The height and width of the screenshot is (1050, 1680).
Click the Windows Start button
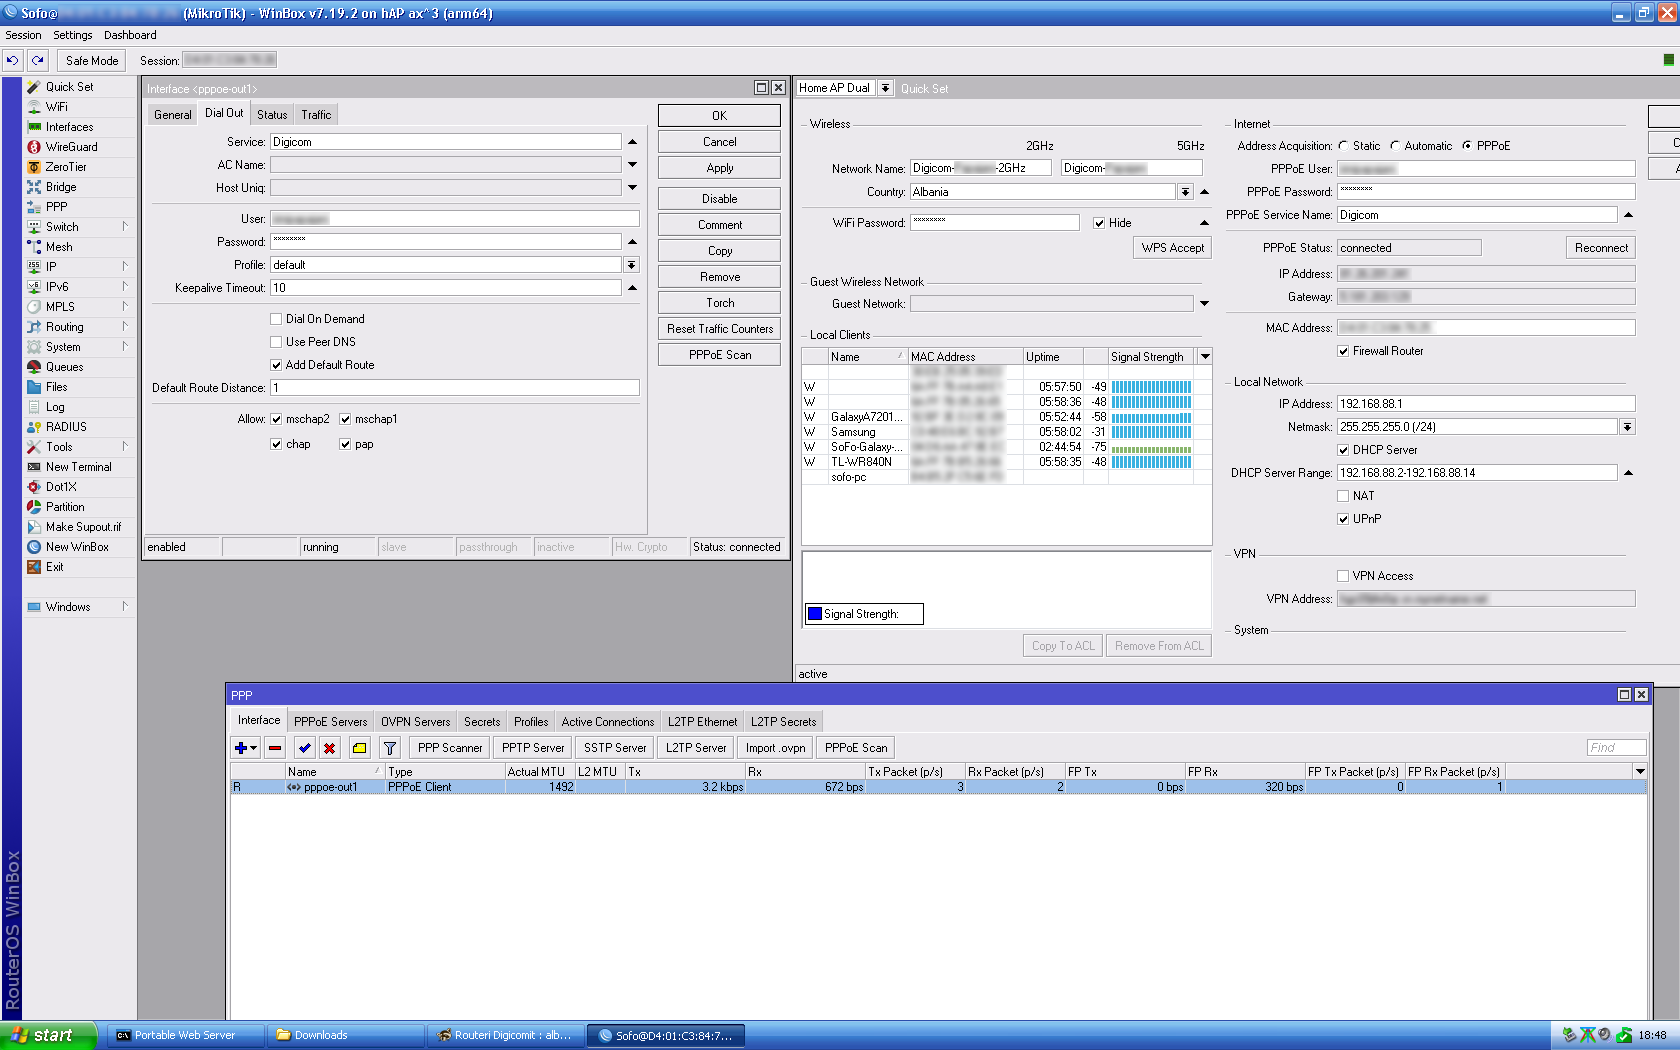point(48,1035)
